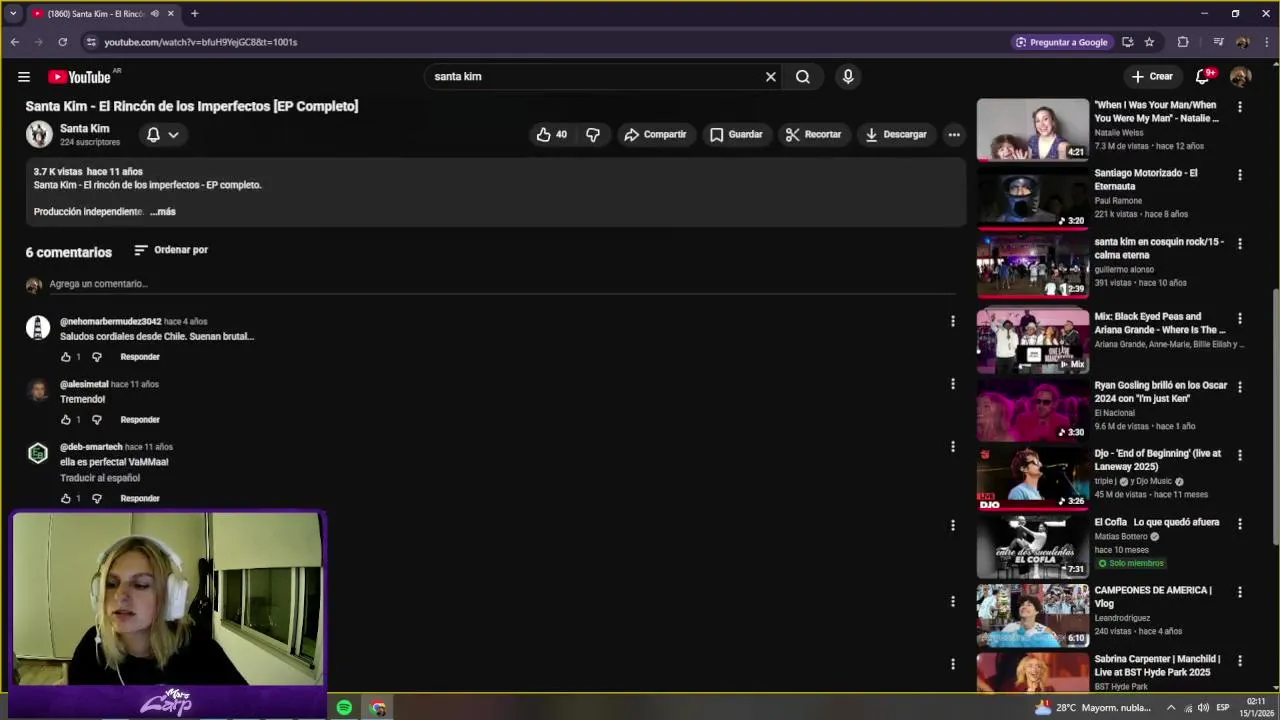Open the YouTube hamburger guide menu
The height and width of the screenshot is (720, 1280).
point(24,76)
